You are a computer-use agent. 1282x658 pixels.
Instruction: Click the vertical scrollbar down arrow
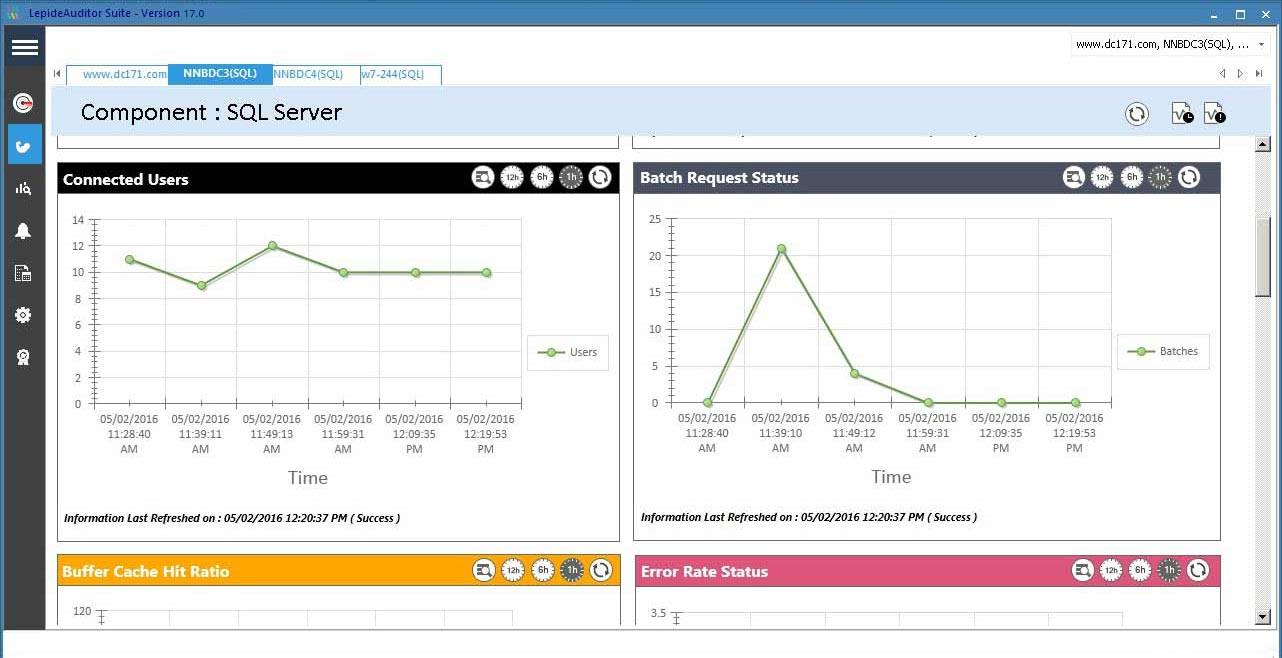1262,618
